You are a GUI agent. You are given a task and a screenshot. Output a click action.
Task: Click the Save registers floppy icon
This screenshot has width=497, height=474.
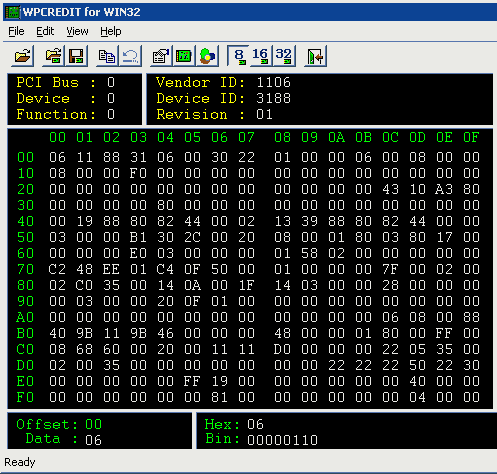coord(76,56)
